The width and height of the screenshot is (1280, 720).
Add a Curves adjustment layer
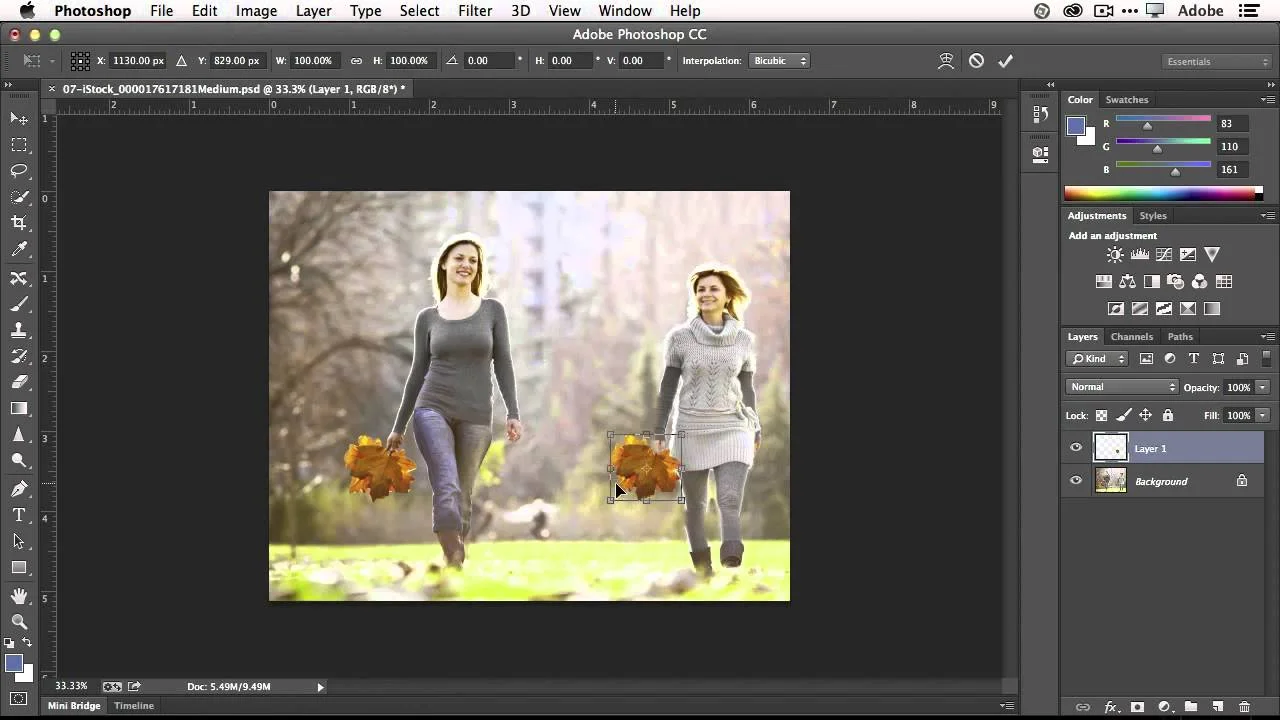(1164, 254)
